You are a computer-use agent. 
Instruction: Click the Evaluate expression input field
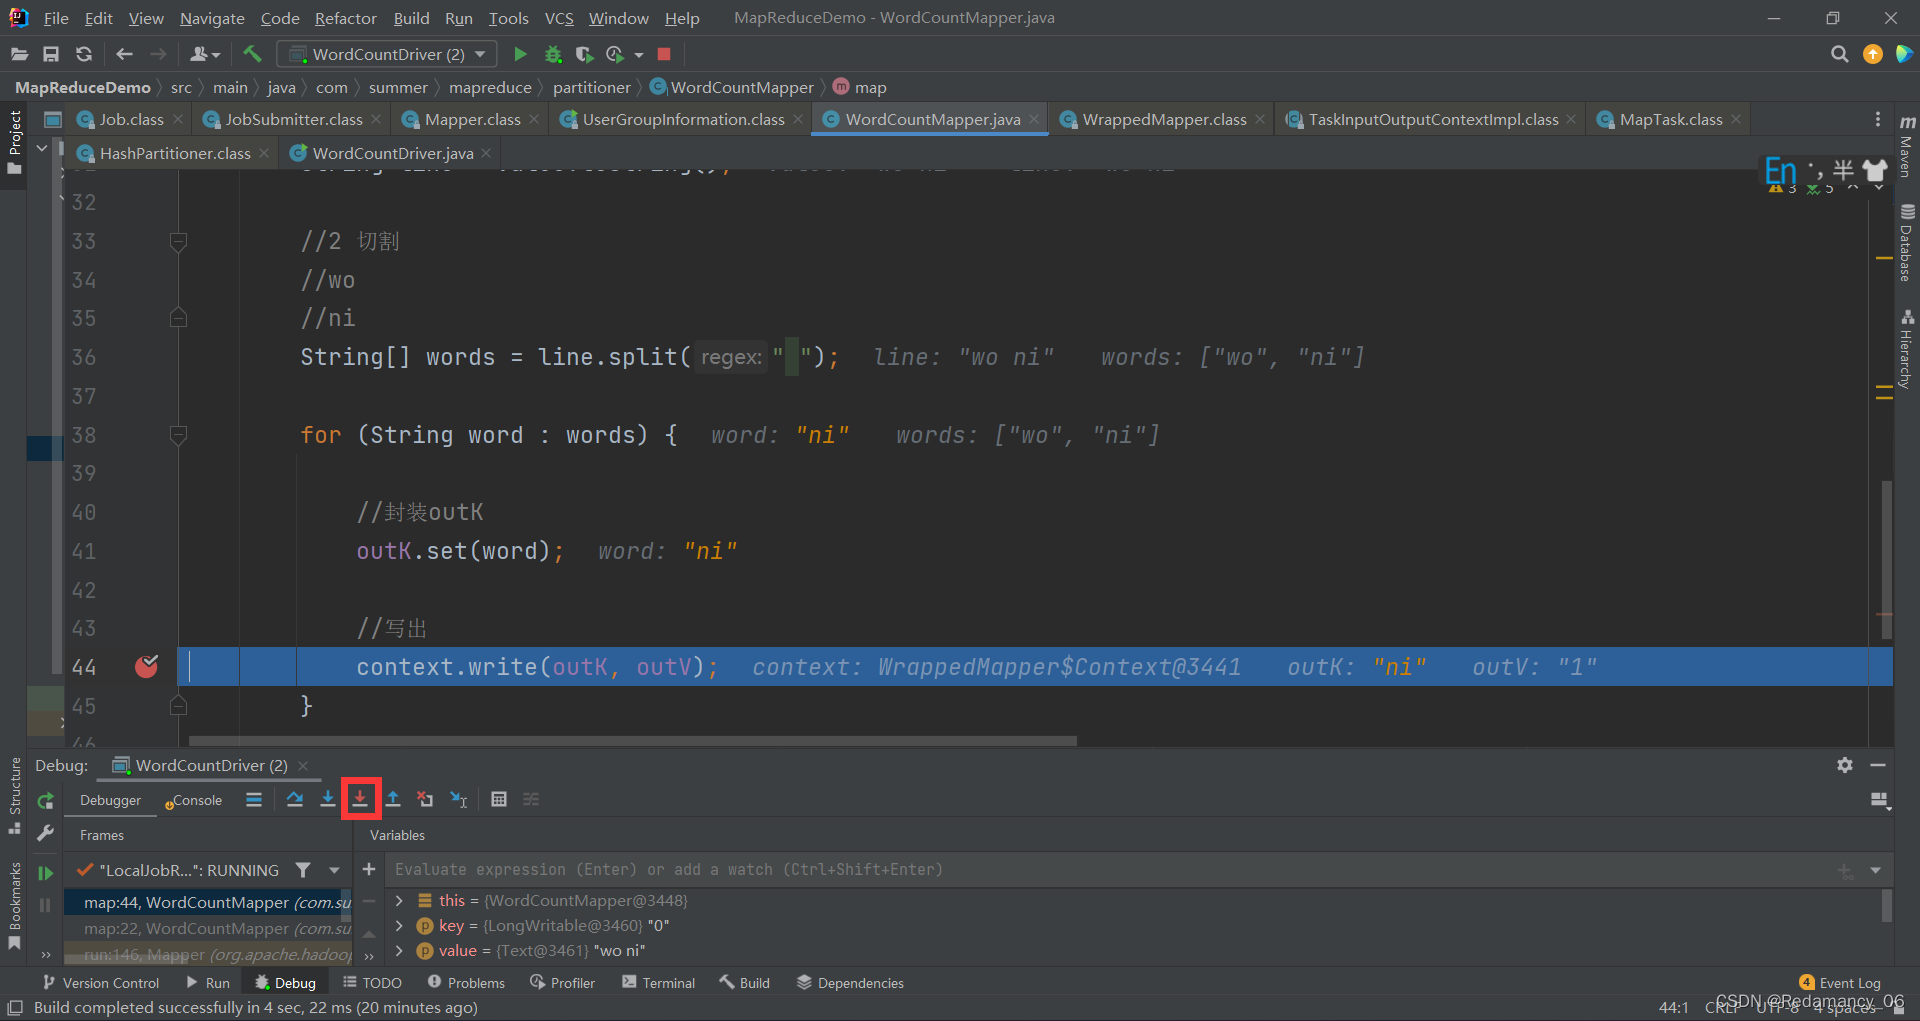[x=1110, y=870]
